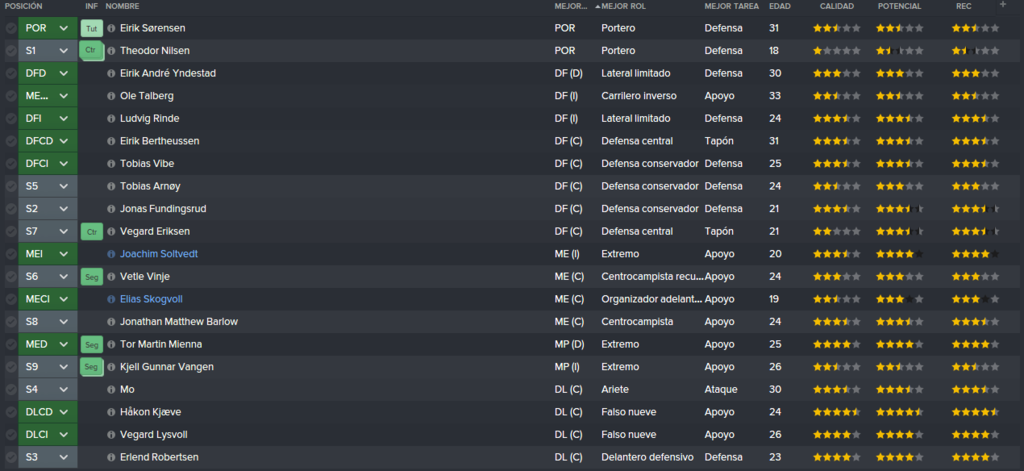Click Håkon Kjæve's Calidad star rating
The width and height of the screenshot is (1024, 471).
click(837, 412)
